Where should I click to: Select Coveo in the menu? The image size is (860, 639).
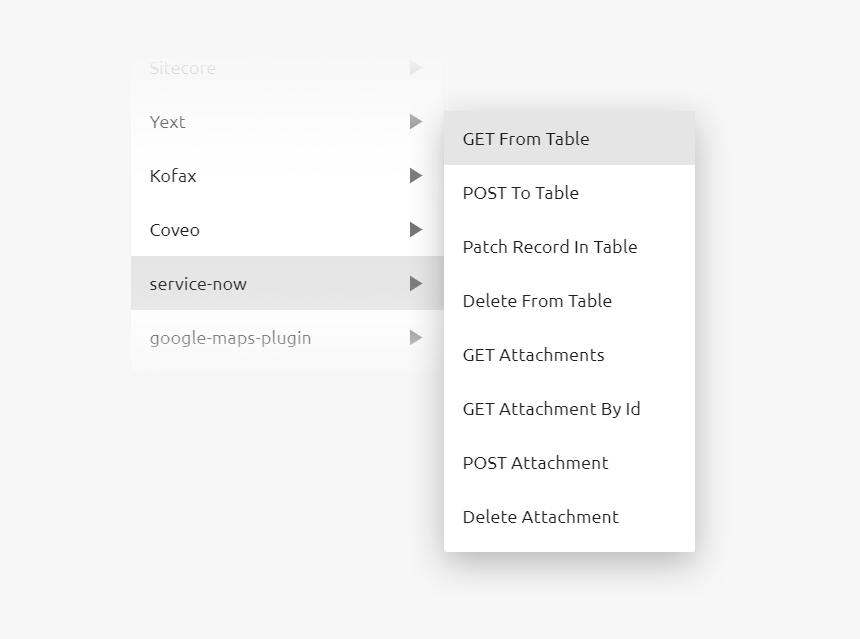click(x=175, y=230)
